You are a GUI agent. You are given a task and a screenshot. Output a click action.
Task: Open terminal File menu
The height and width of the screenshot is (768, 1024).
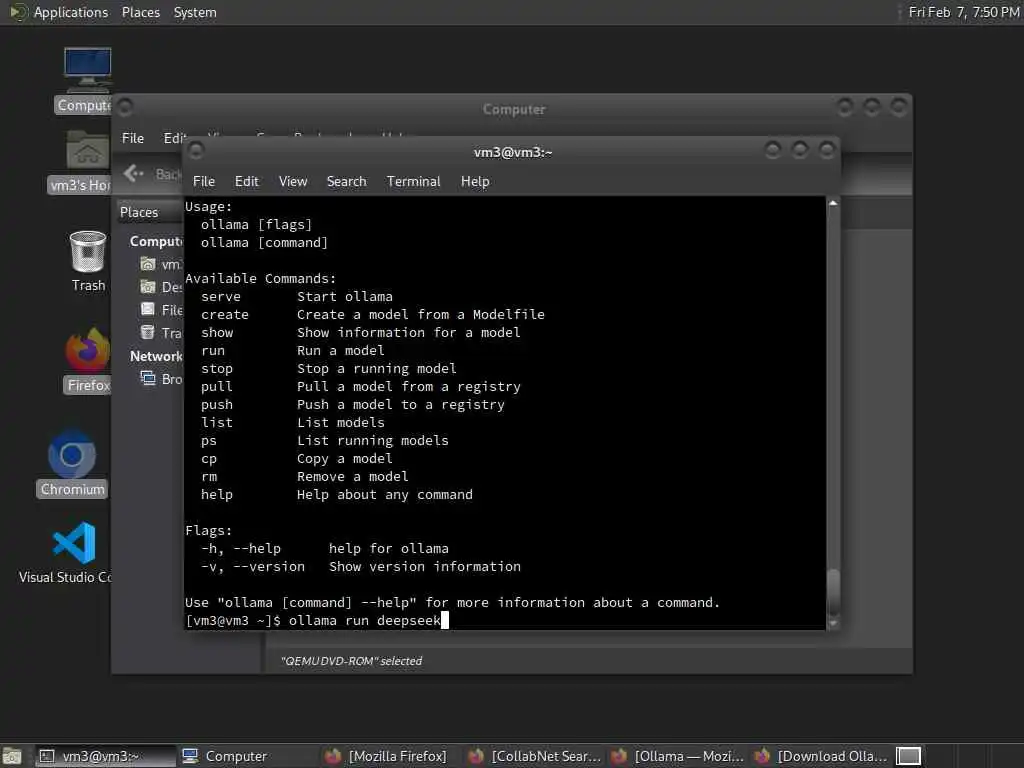pyautogui.click(x=204, y=182)
